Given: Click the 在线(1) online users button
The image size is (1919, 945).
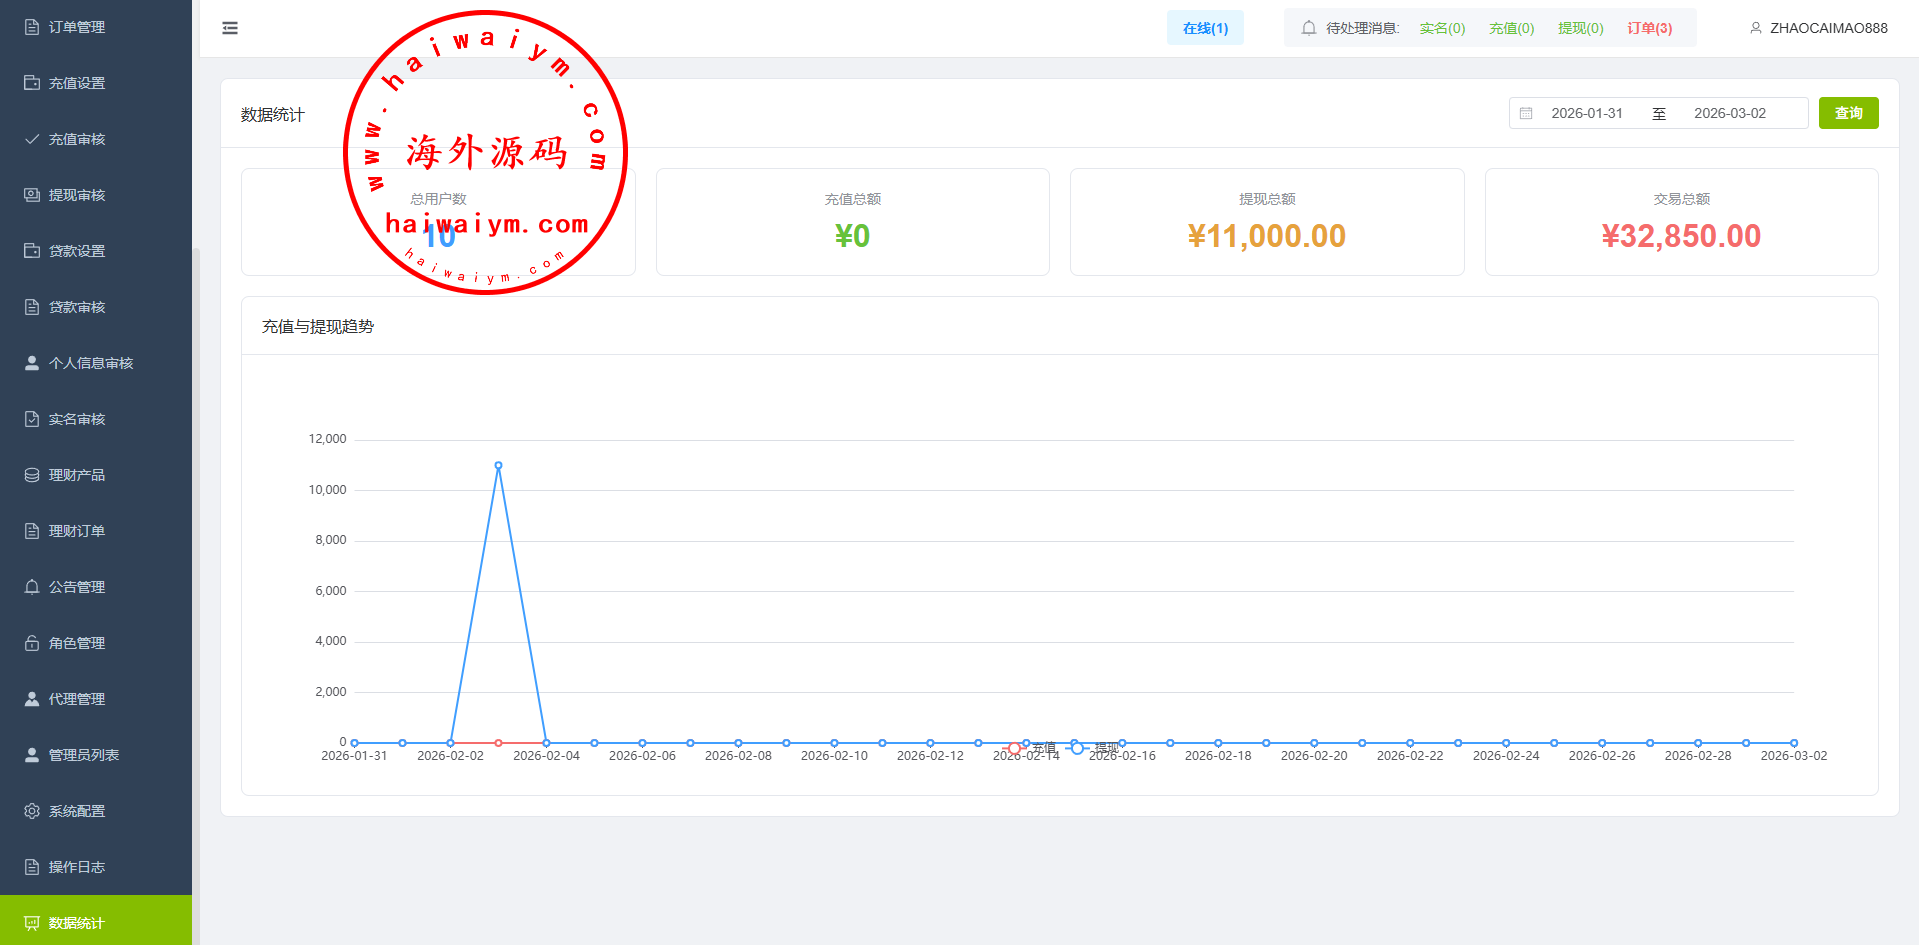Looking at the screenshot, I should point(1205,28).
